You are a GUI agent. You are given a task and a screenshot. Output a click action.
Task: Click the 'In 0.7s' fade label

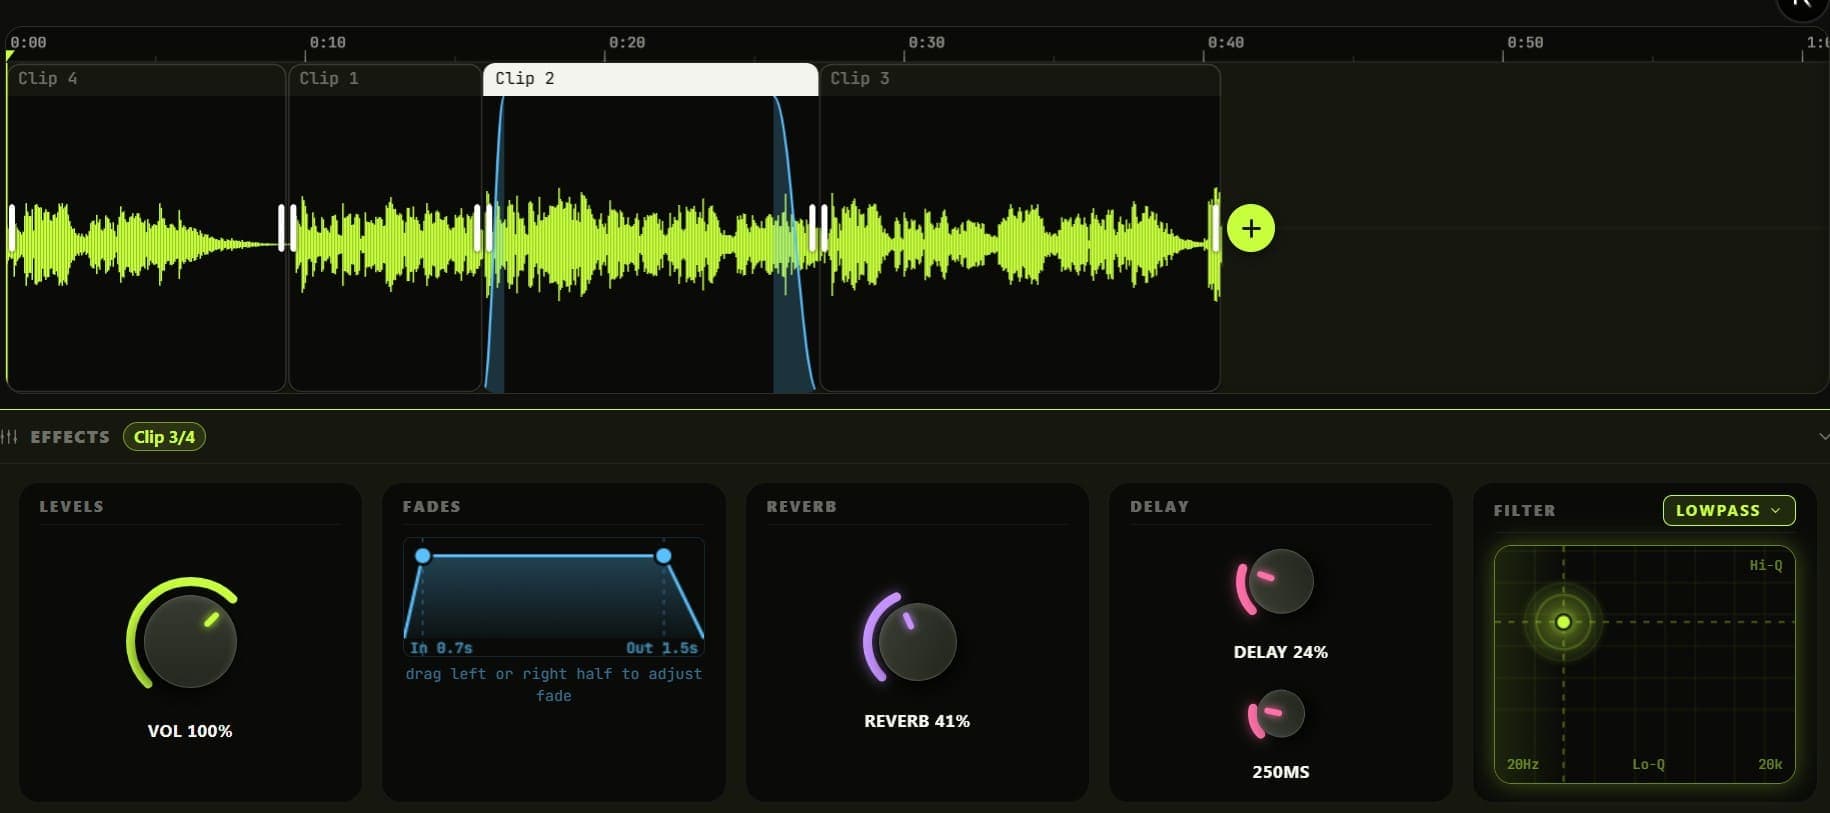(441, 648)
